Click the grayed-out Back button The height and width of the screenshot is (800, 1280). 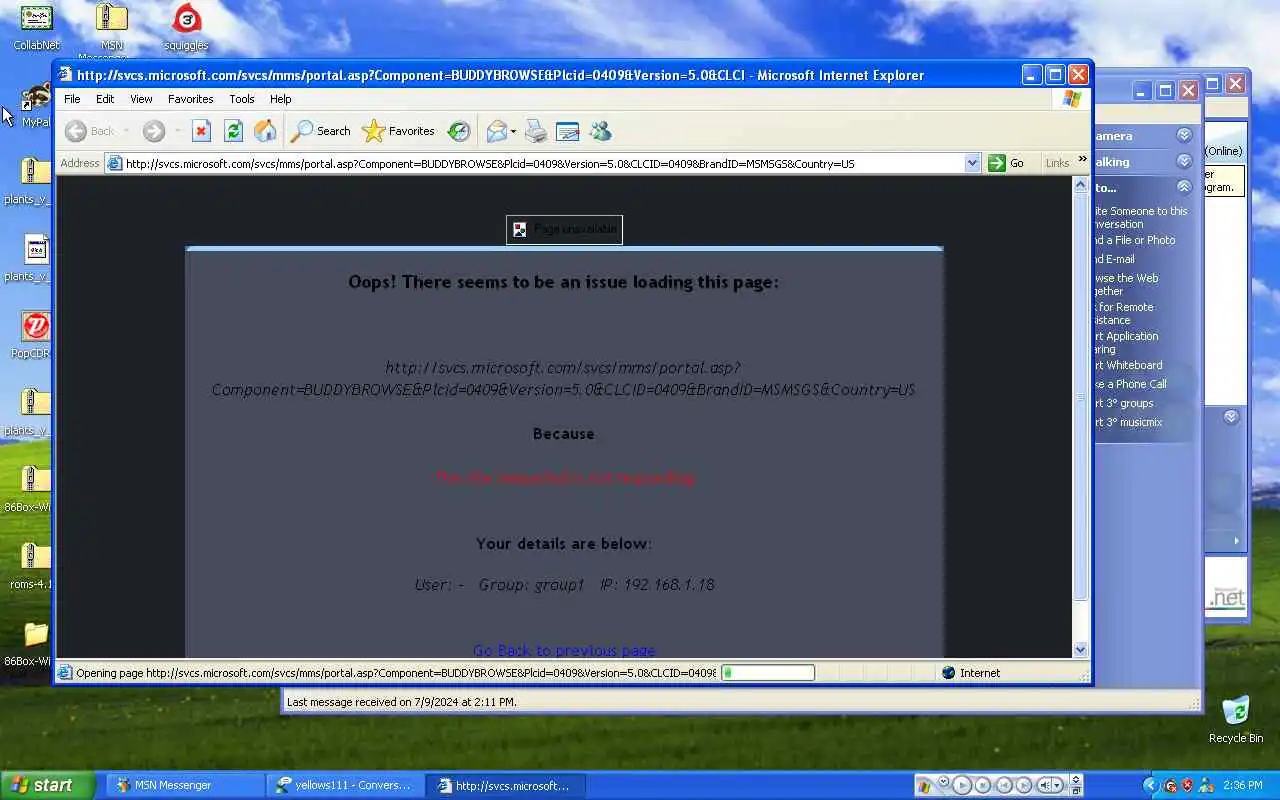coord(90,131)
